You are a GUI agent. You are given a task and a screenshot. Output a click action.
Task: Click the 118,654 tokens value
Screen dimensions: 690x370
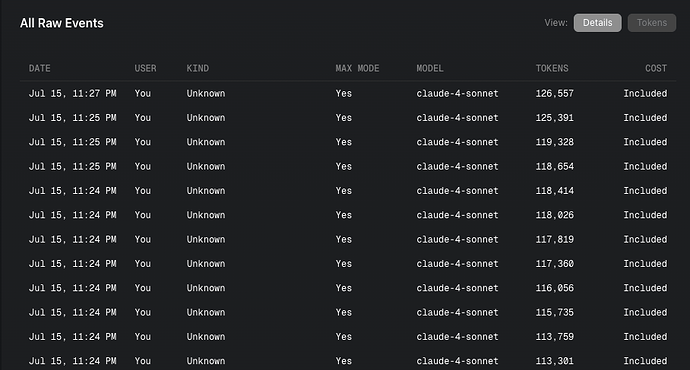tap(554, 166)
